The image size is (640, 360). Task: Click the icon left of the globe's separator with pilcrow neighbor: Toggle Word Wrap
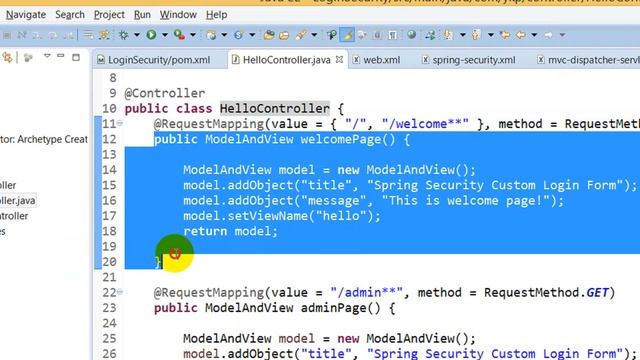(x=378, y=35)
